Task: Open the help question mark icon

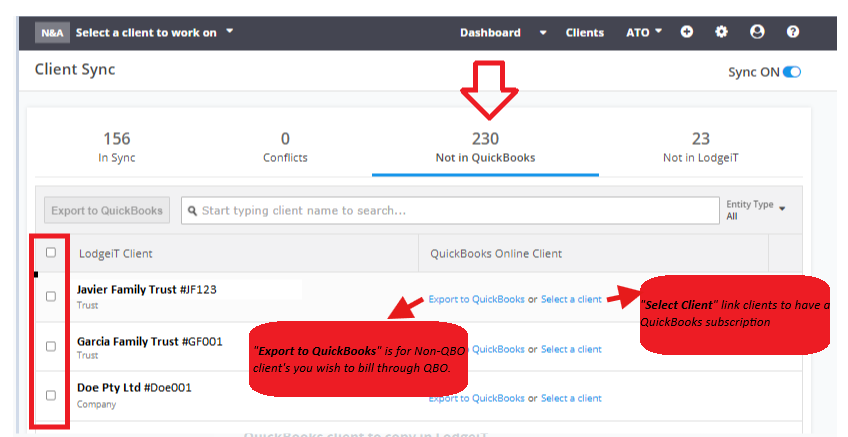Action: pyautogui.click(x=793, y=32)
